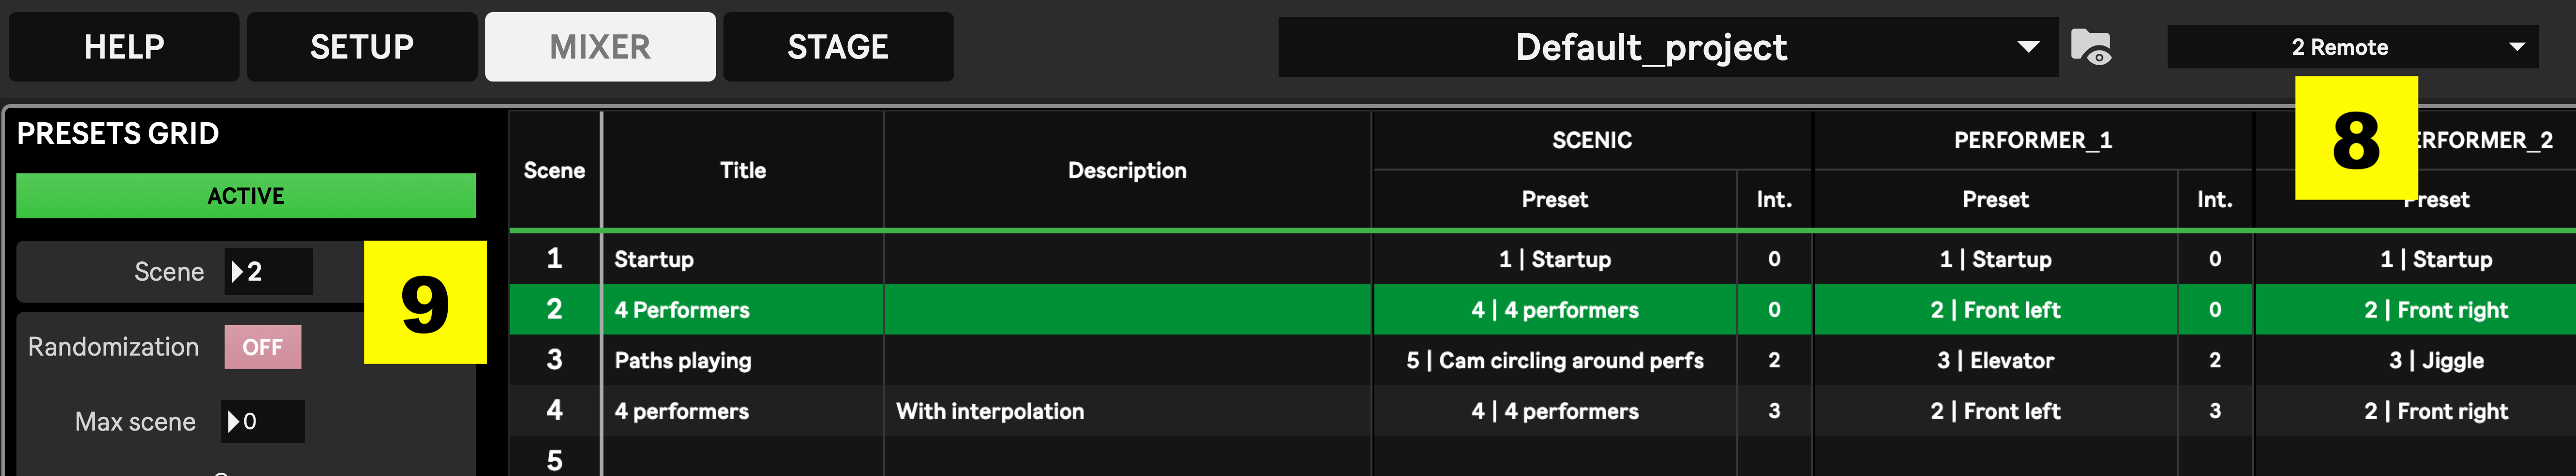
Task: Click the Max scene value field
Action: (x=263, y=422)
